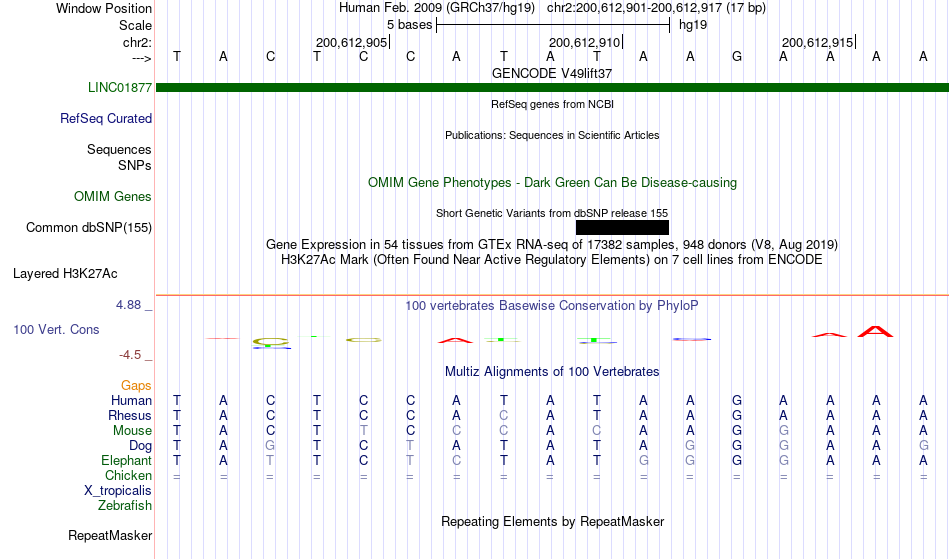Click OMIM Gene Phenotypes track title
Image resolution: width=950 pixels, height=559 pixels.
point(552,183)
